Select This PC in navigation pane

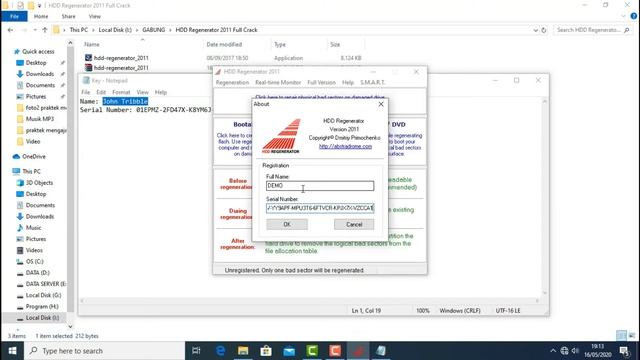tap(31, 171)
